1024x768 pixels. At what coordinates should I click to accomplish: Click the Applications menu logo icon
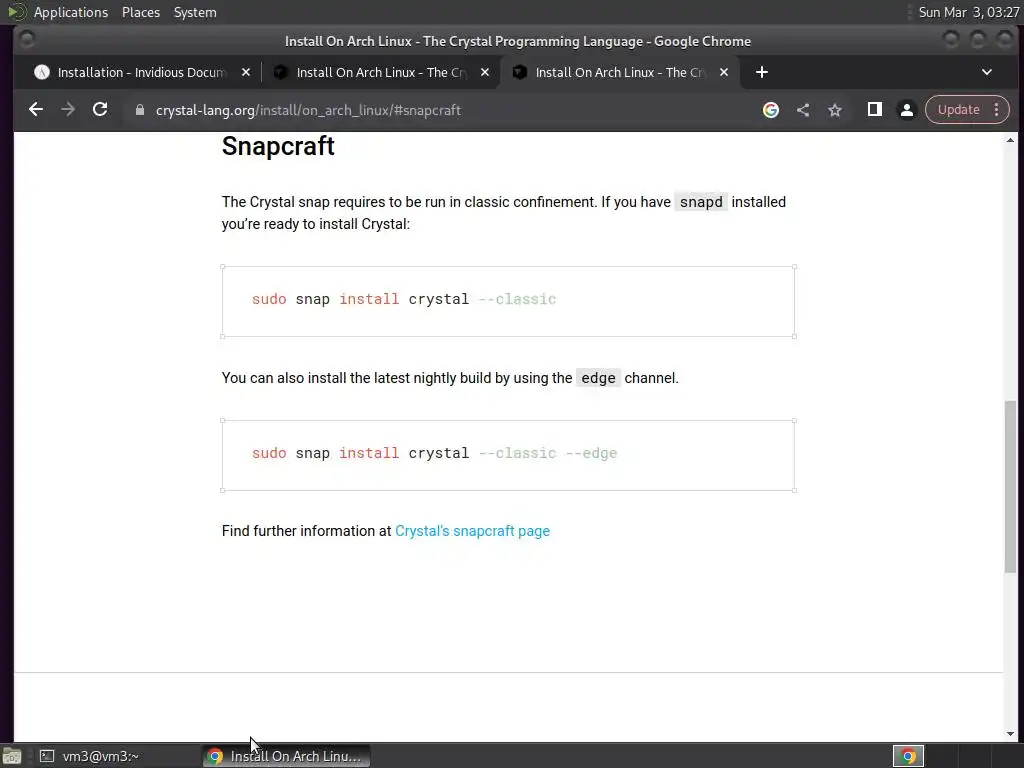(15, 12)
